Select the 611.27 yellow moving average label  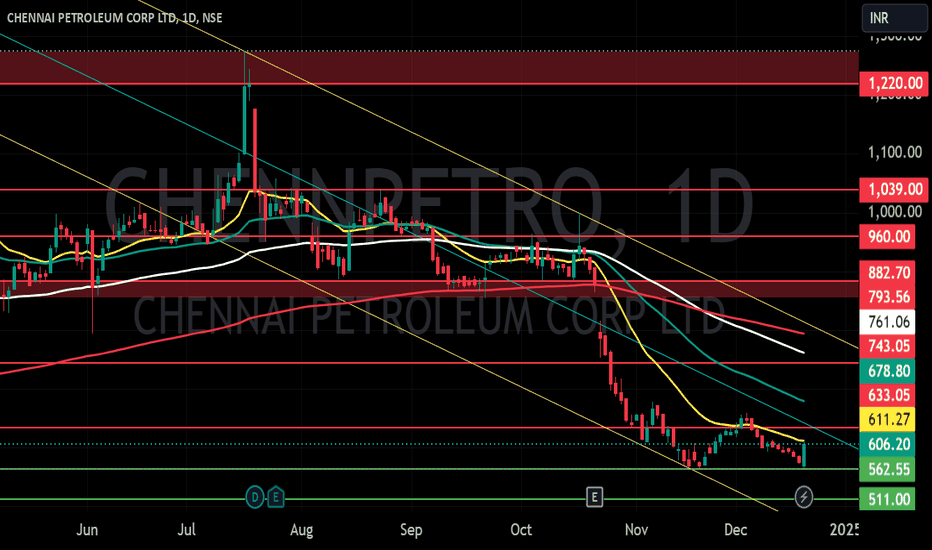click(x=889, y=420)
